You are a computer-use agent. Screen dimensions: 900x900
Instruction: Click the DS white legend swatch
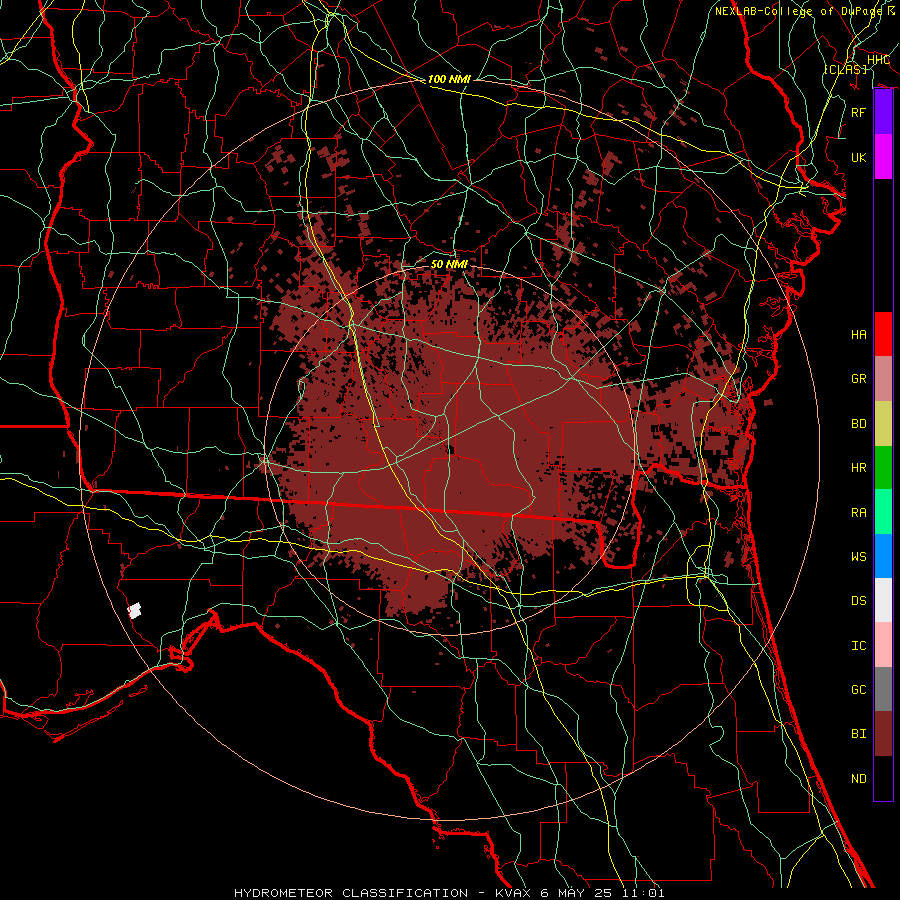883,600
